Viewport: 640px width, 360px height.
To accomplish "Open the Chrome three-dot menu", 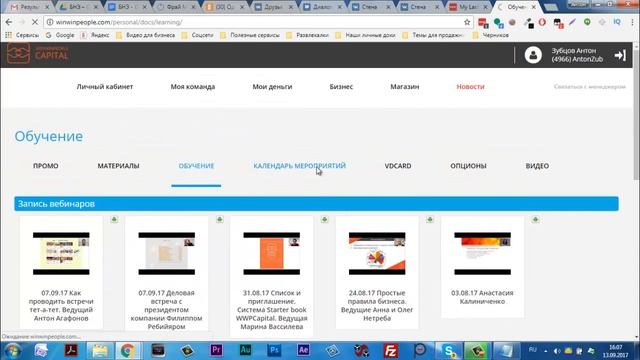I will (x=632, y=22).
